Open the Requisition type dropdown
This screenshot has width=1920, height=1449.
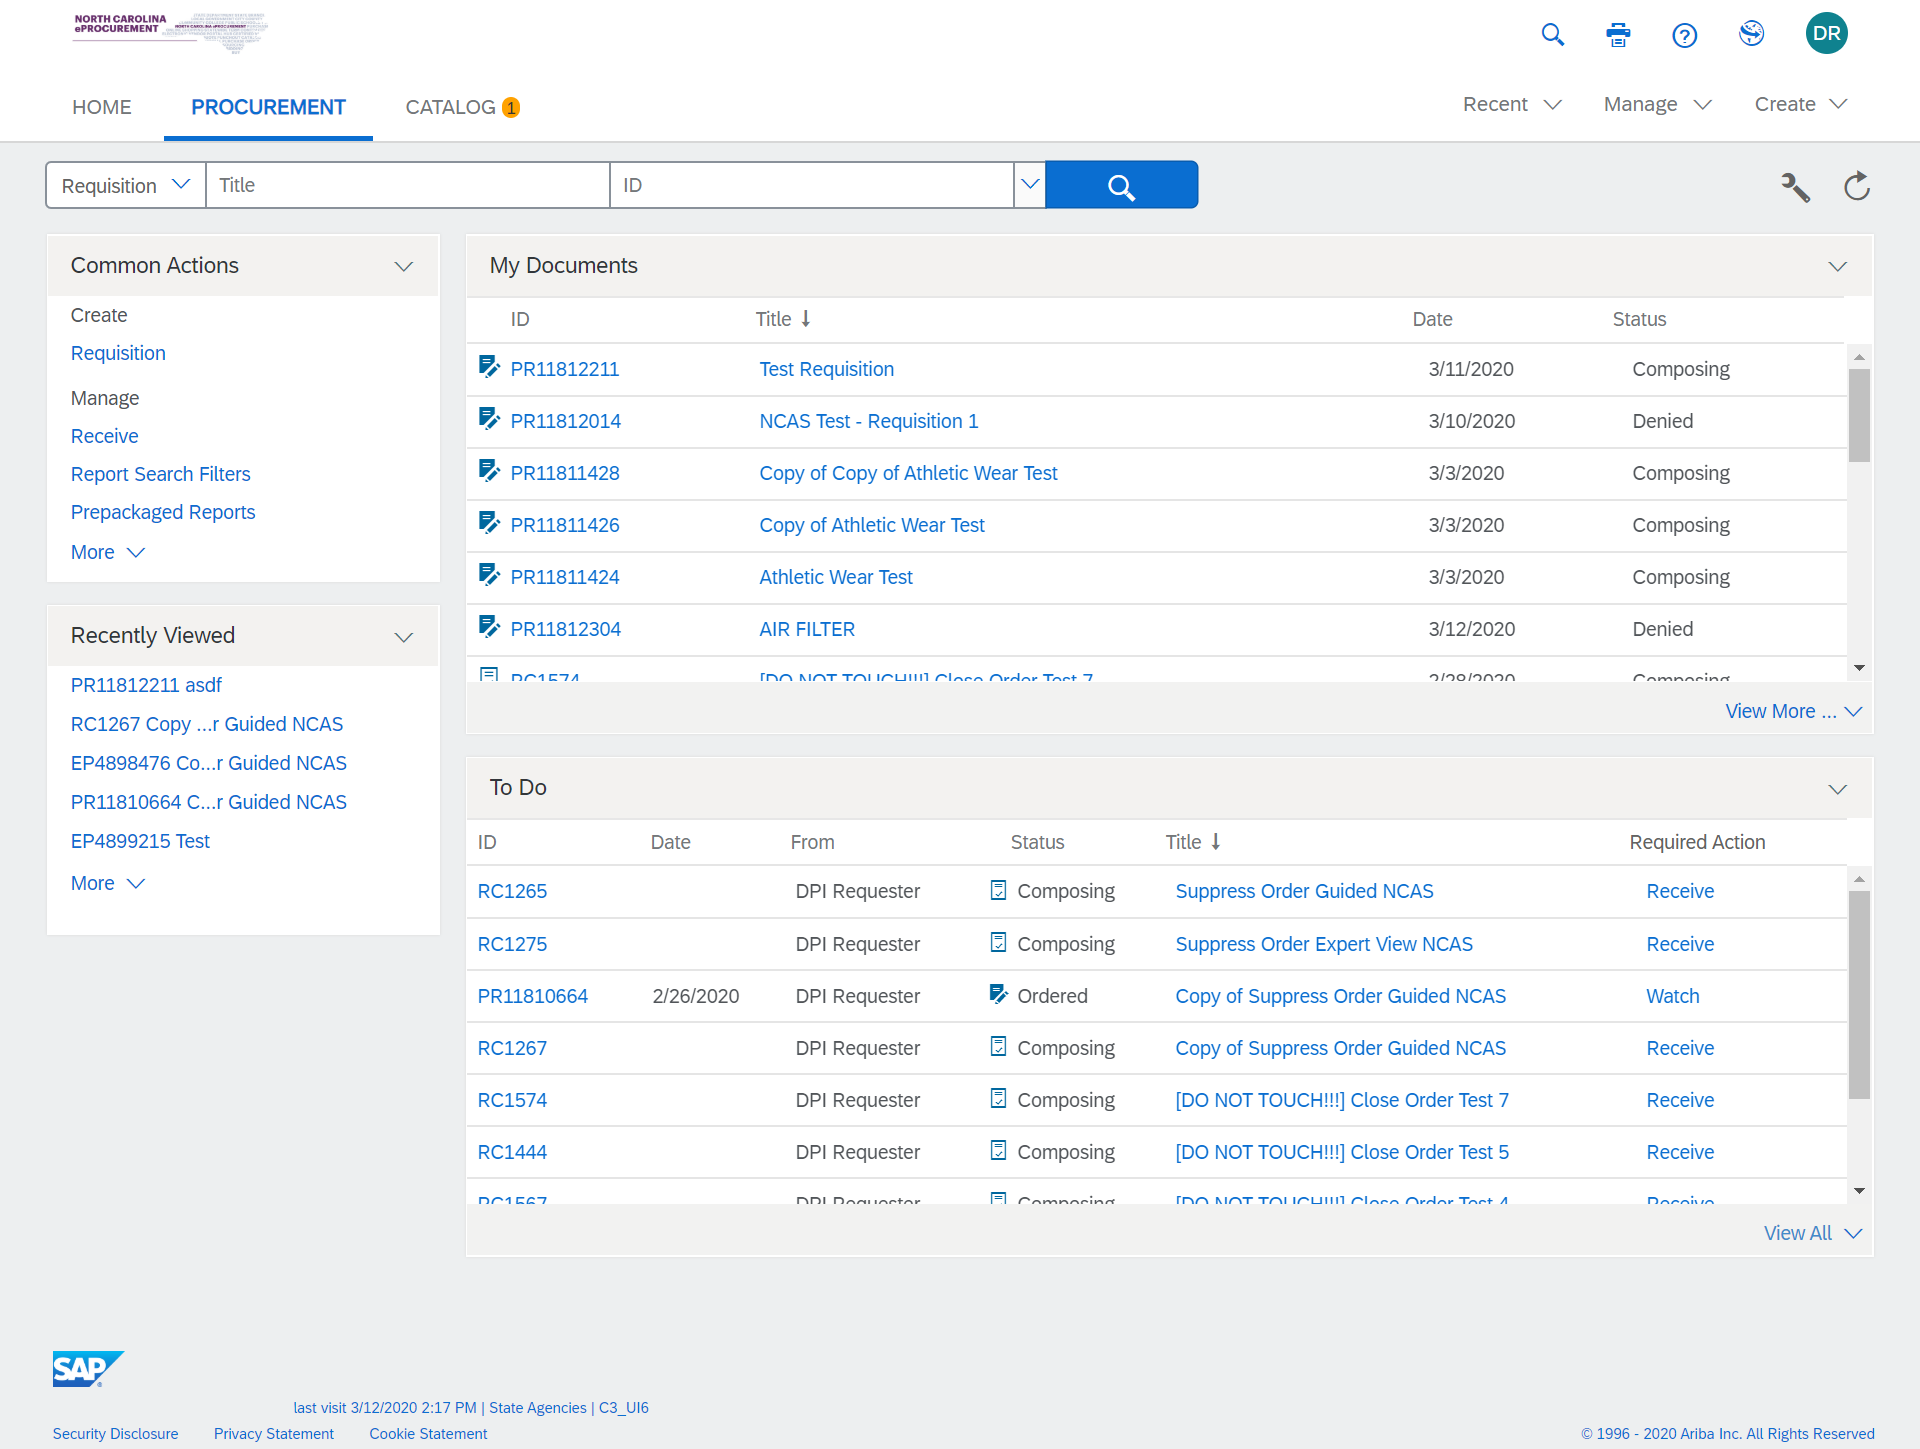coord(126,185)
